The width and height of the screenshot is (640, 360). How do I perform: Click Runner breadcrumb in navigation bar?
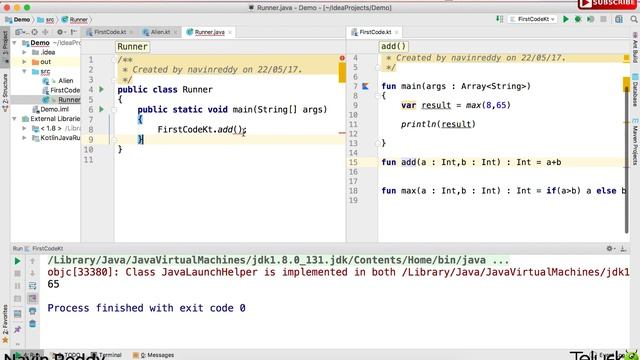(75, 20)
